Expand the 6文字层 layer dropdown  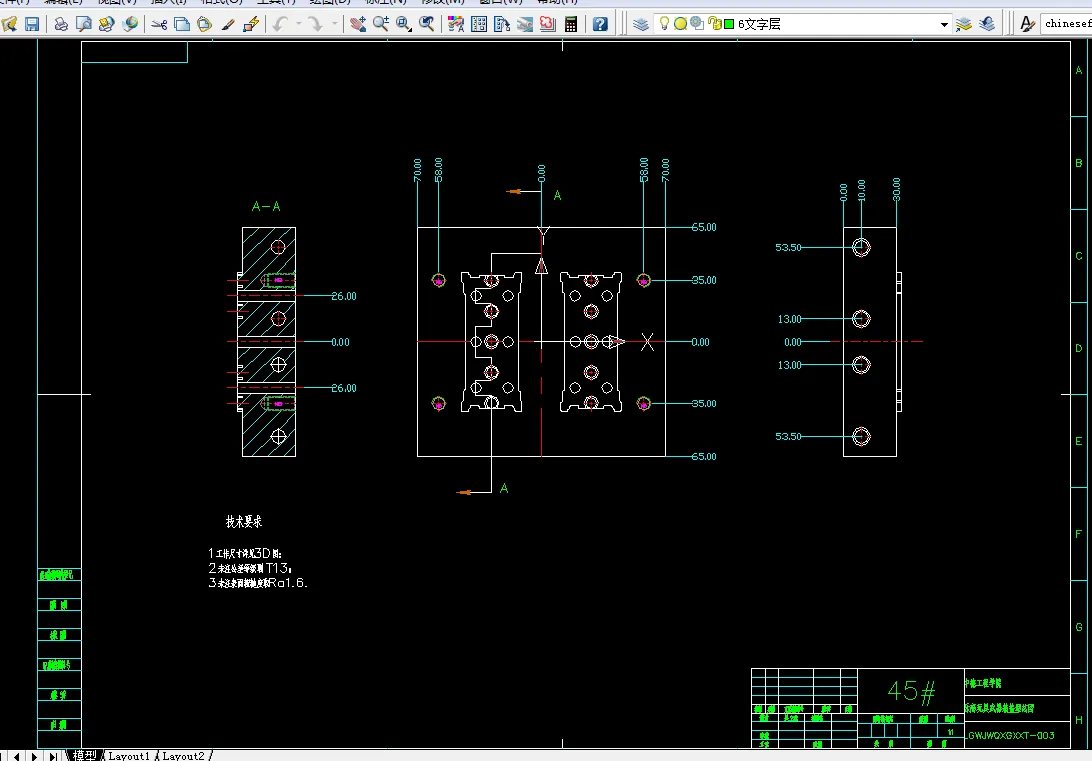point(944,24)
